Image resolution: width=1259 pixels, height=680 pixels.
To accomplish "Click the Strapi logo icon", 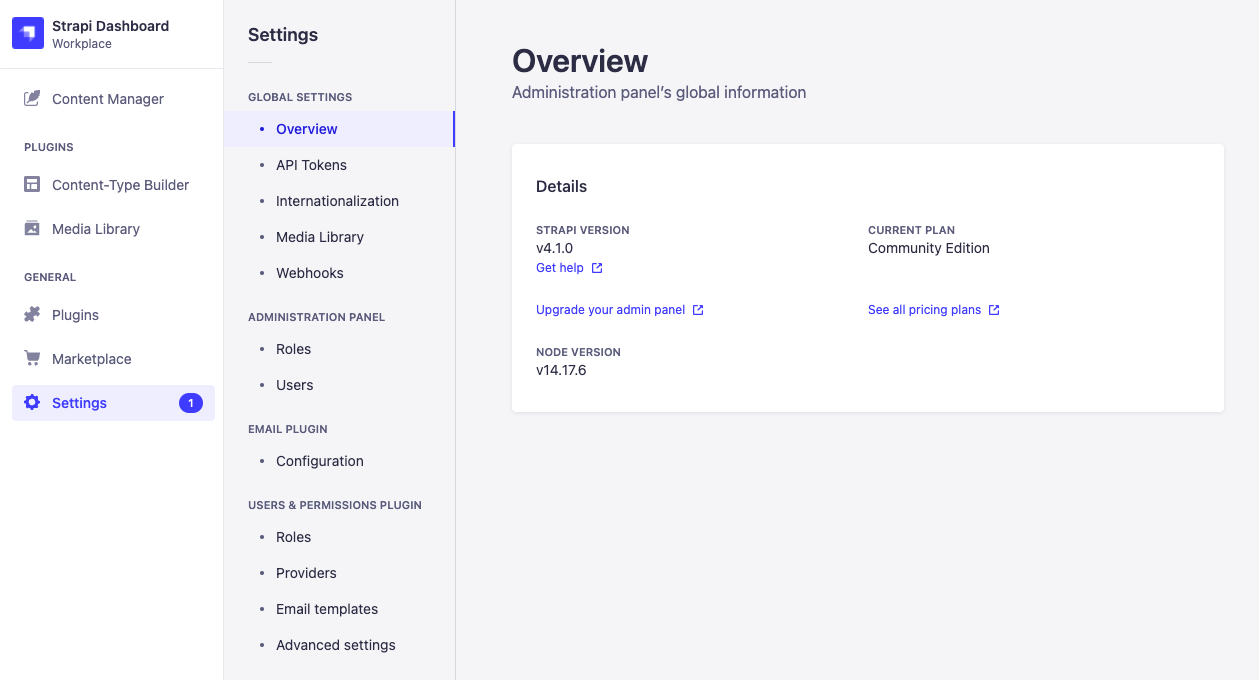I will click(28, 33).
